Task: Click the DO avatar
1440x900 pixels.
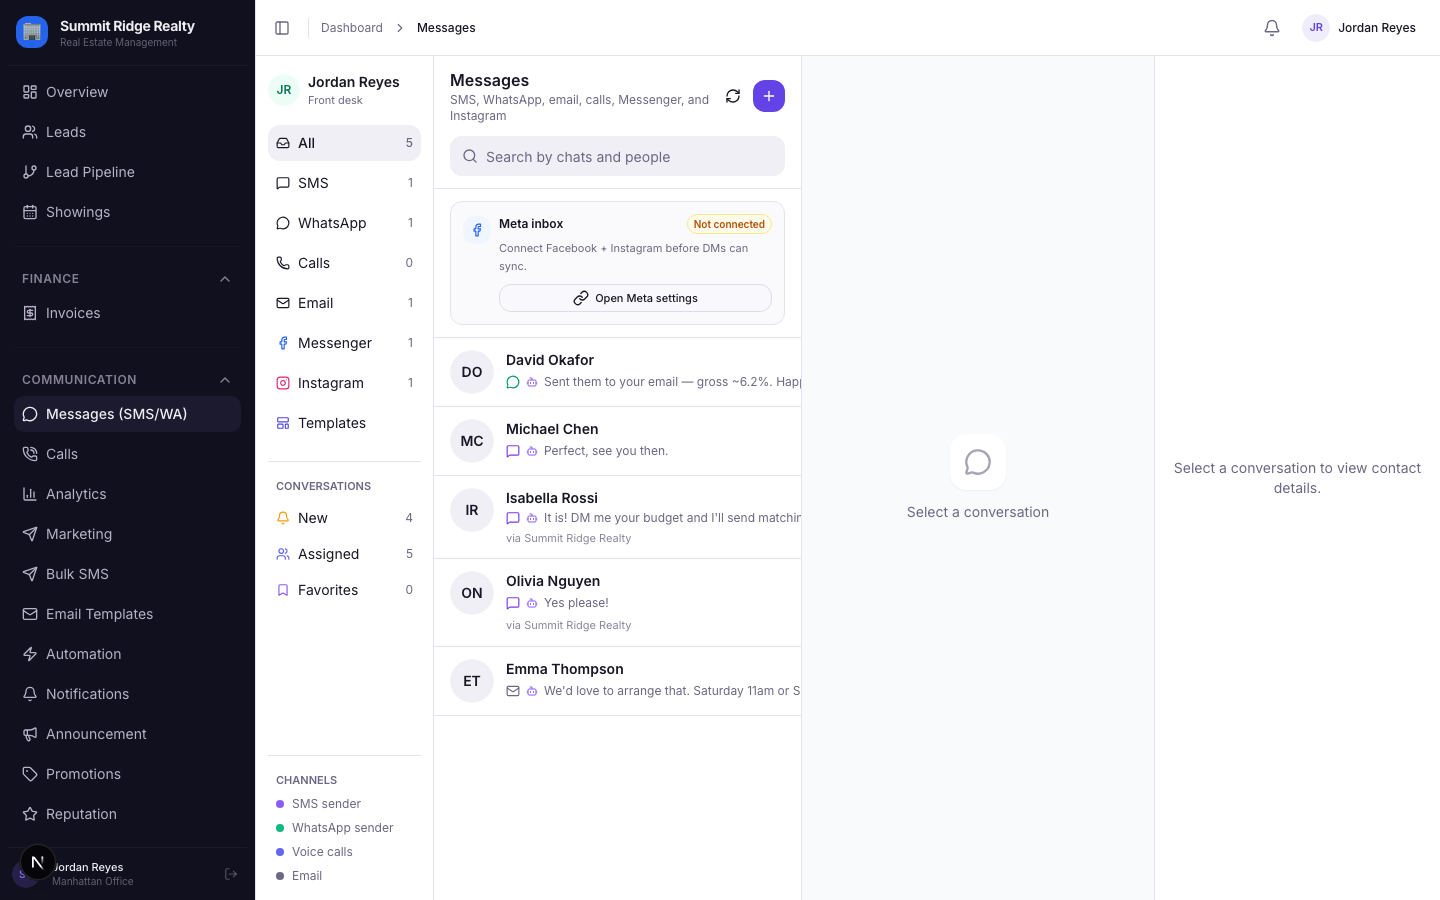Action: pos(472,372)
